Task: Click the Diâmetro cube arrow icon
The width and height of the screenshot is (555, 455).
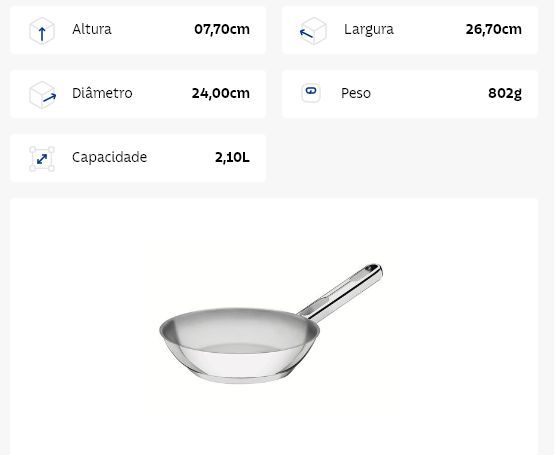Action: (42, 95)
